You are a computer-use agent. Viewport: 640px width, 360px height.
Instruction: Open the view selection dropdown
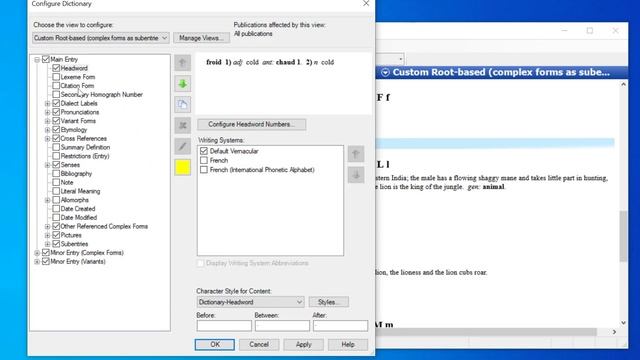(100, 38)
